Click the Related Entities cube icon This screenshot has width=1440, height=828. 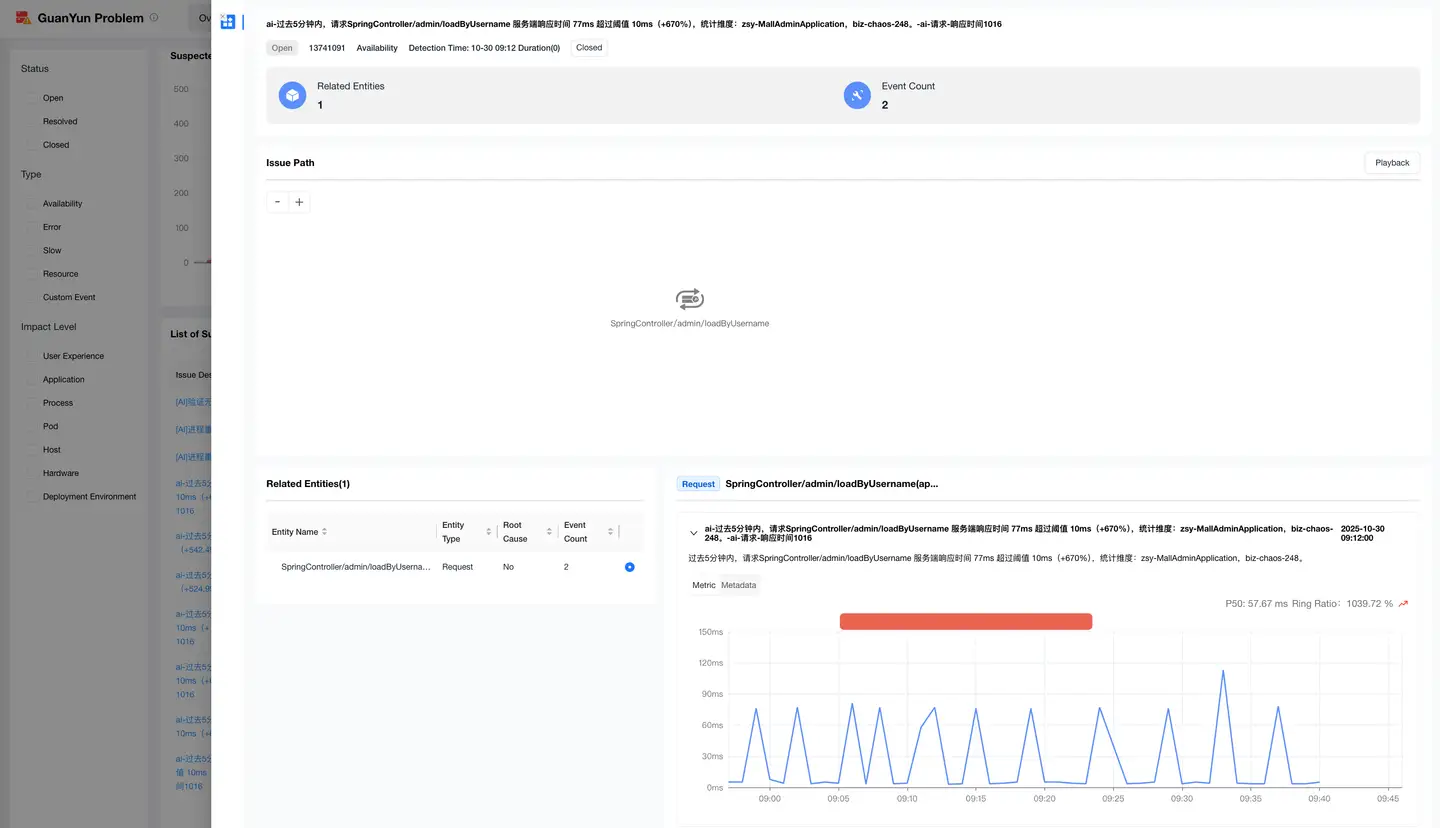292,95
